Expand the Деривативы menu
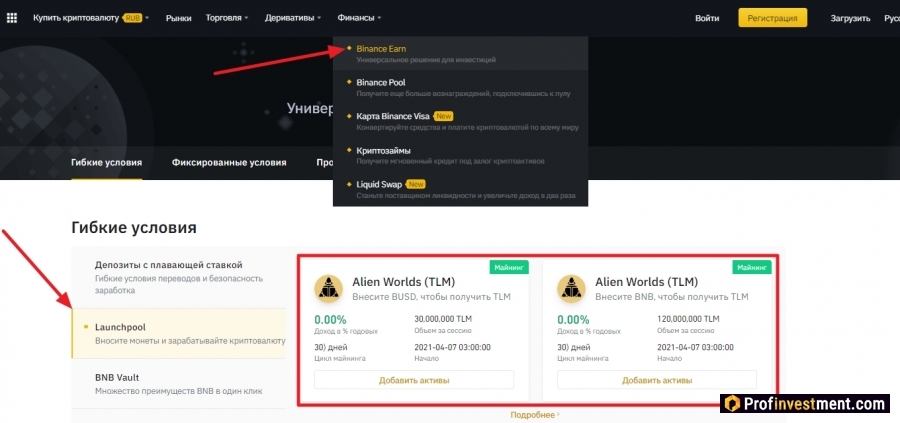The width and height of the screenshot is (900, 423). [x=293, y=18]
